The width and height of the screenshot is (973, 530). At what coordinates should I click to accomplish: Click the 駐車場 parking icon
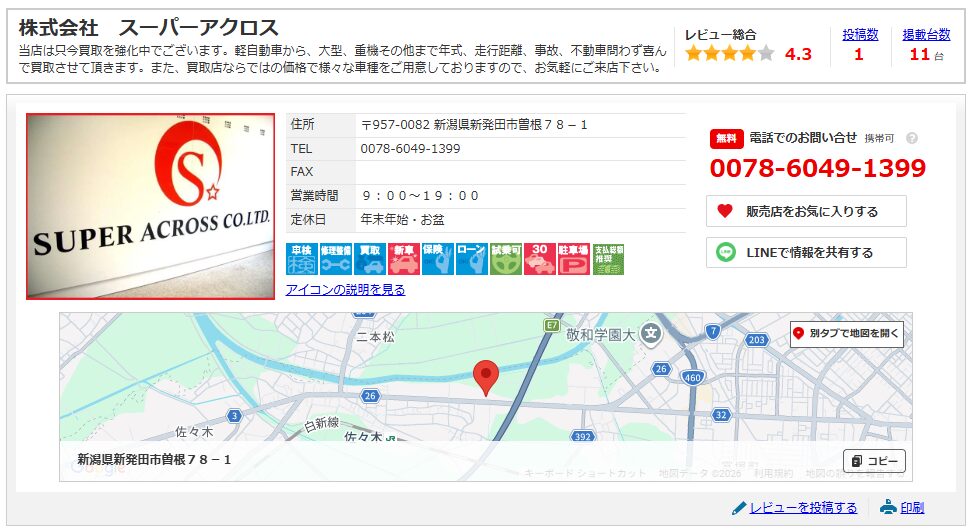573,259
